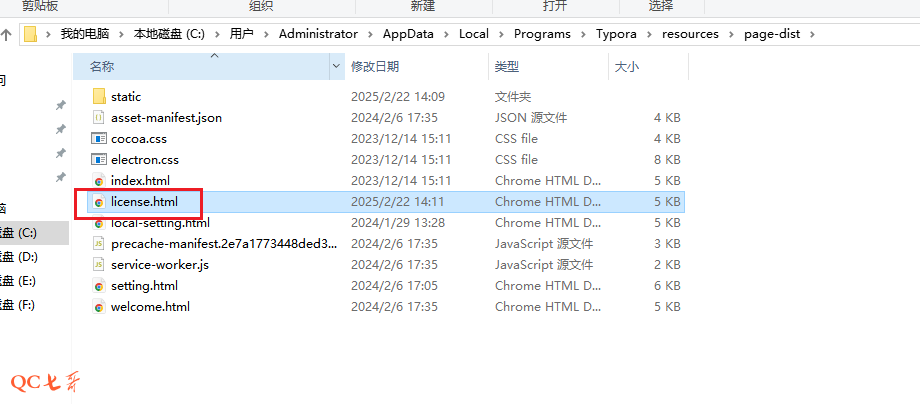Image resolution: width=920 pixels, height=404 pixels.
Task: Sort files by 修改日期 column header
Action: coord(375,67)
